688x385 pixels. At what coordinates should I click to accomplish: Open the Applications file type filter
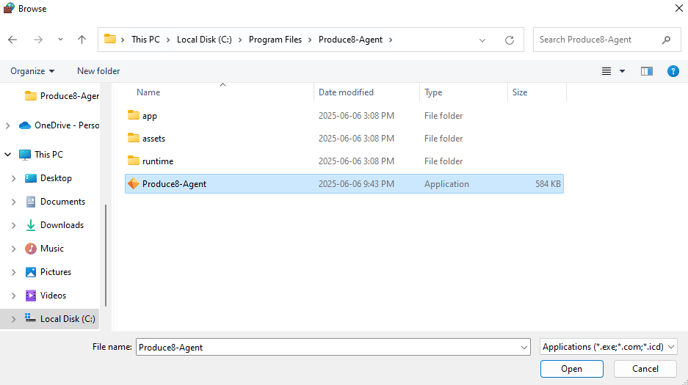[608, 347]
